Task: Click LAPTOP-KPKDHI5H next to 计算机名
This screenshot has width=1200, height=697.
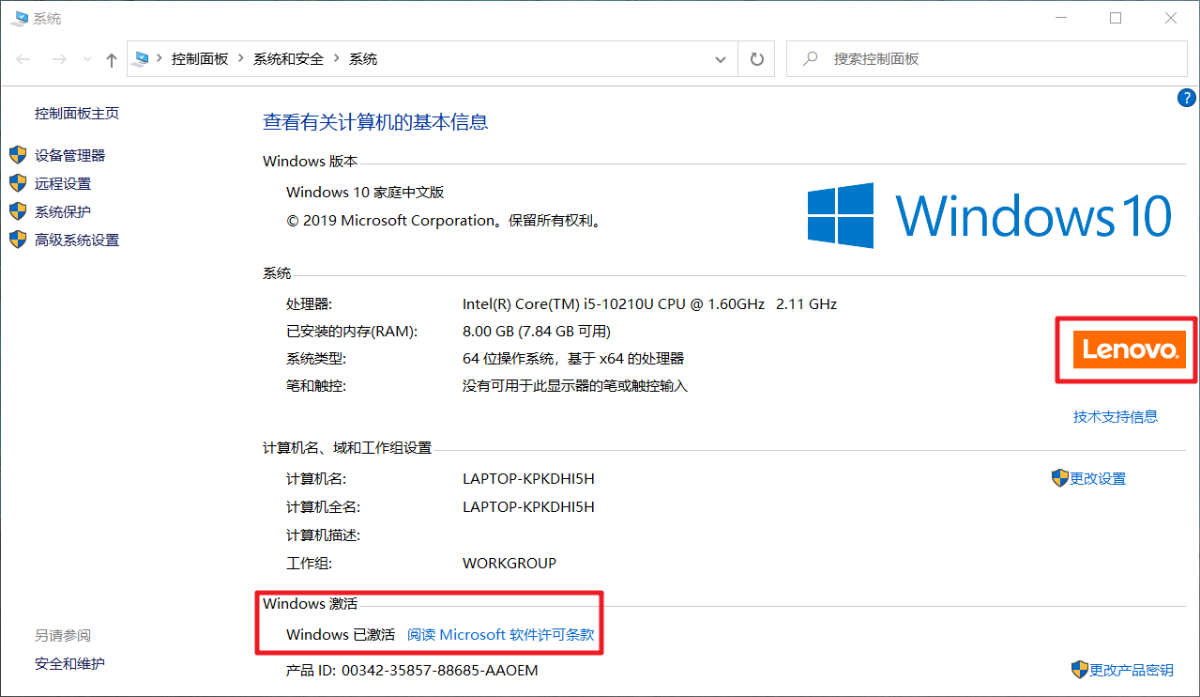Action: tap(528, 478)
